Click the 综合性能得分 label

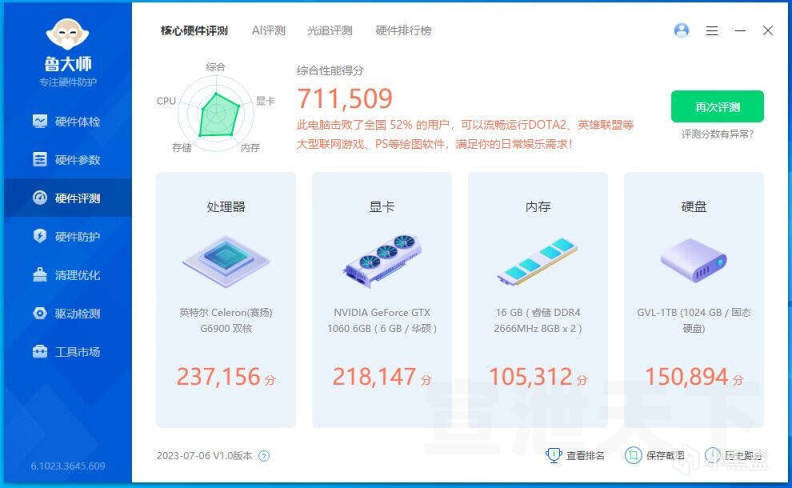(x=330, y=71)
